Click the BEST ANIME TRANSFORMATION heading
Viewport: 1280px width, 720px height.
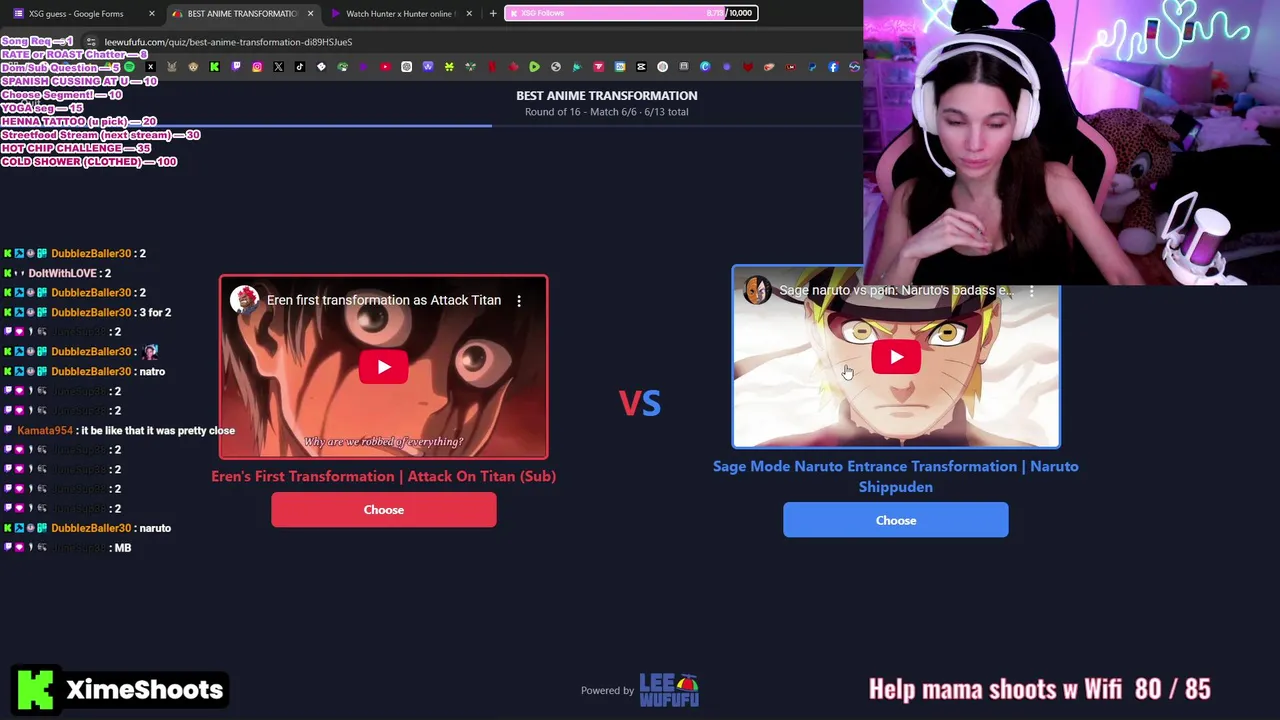click(x=607, y=96)
